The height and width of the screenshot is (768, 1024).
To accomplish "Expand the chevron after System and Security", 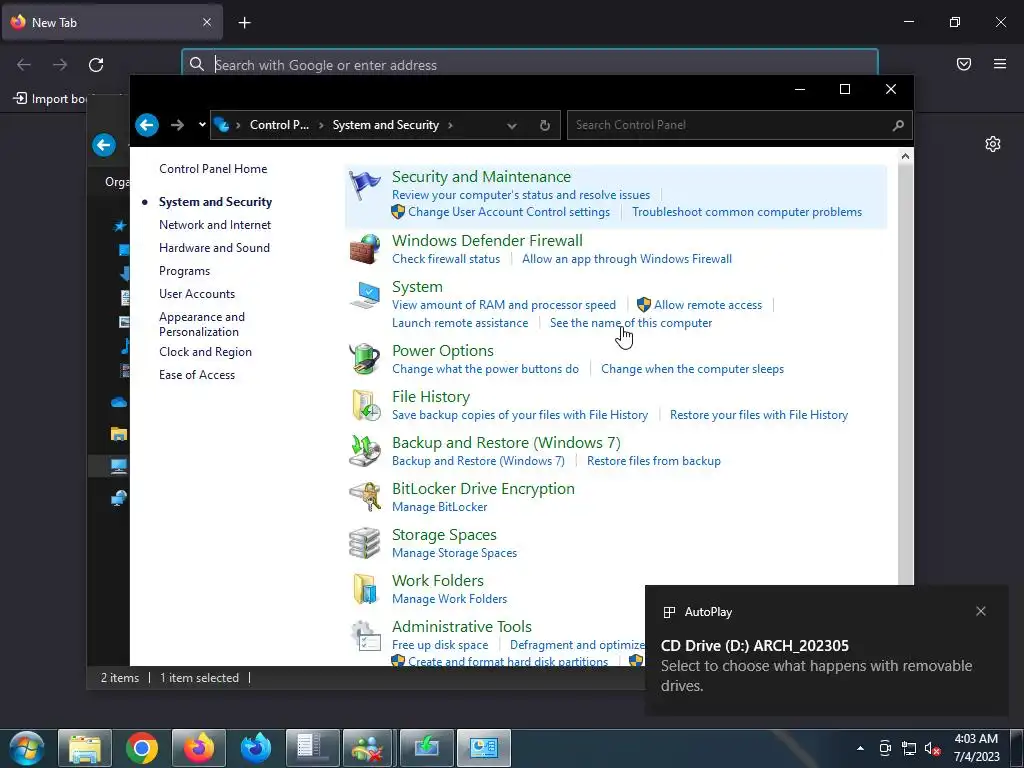I will [450, 125].
